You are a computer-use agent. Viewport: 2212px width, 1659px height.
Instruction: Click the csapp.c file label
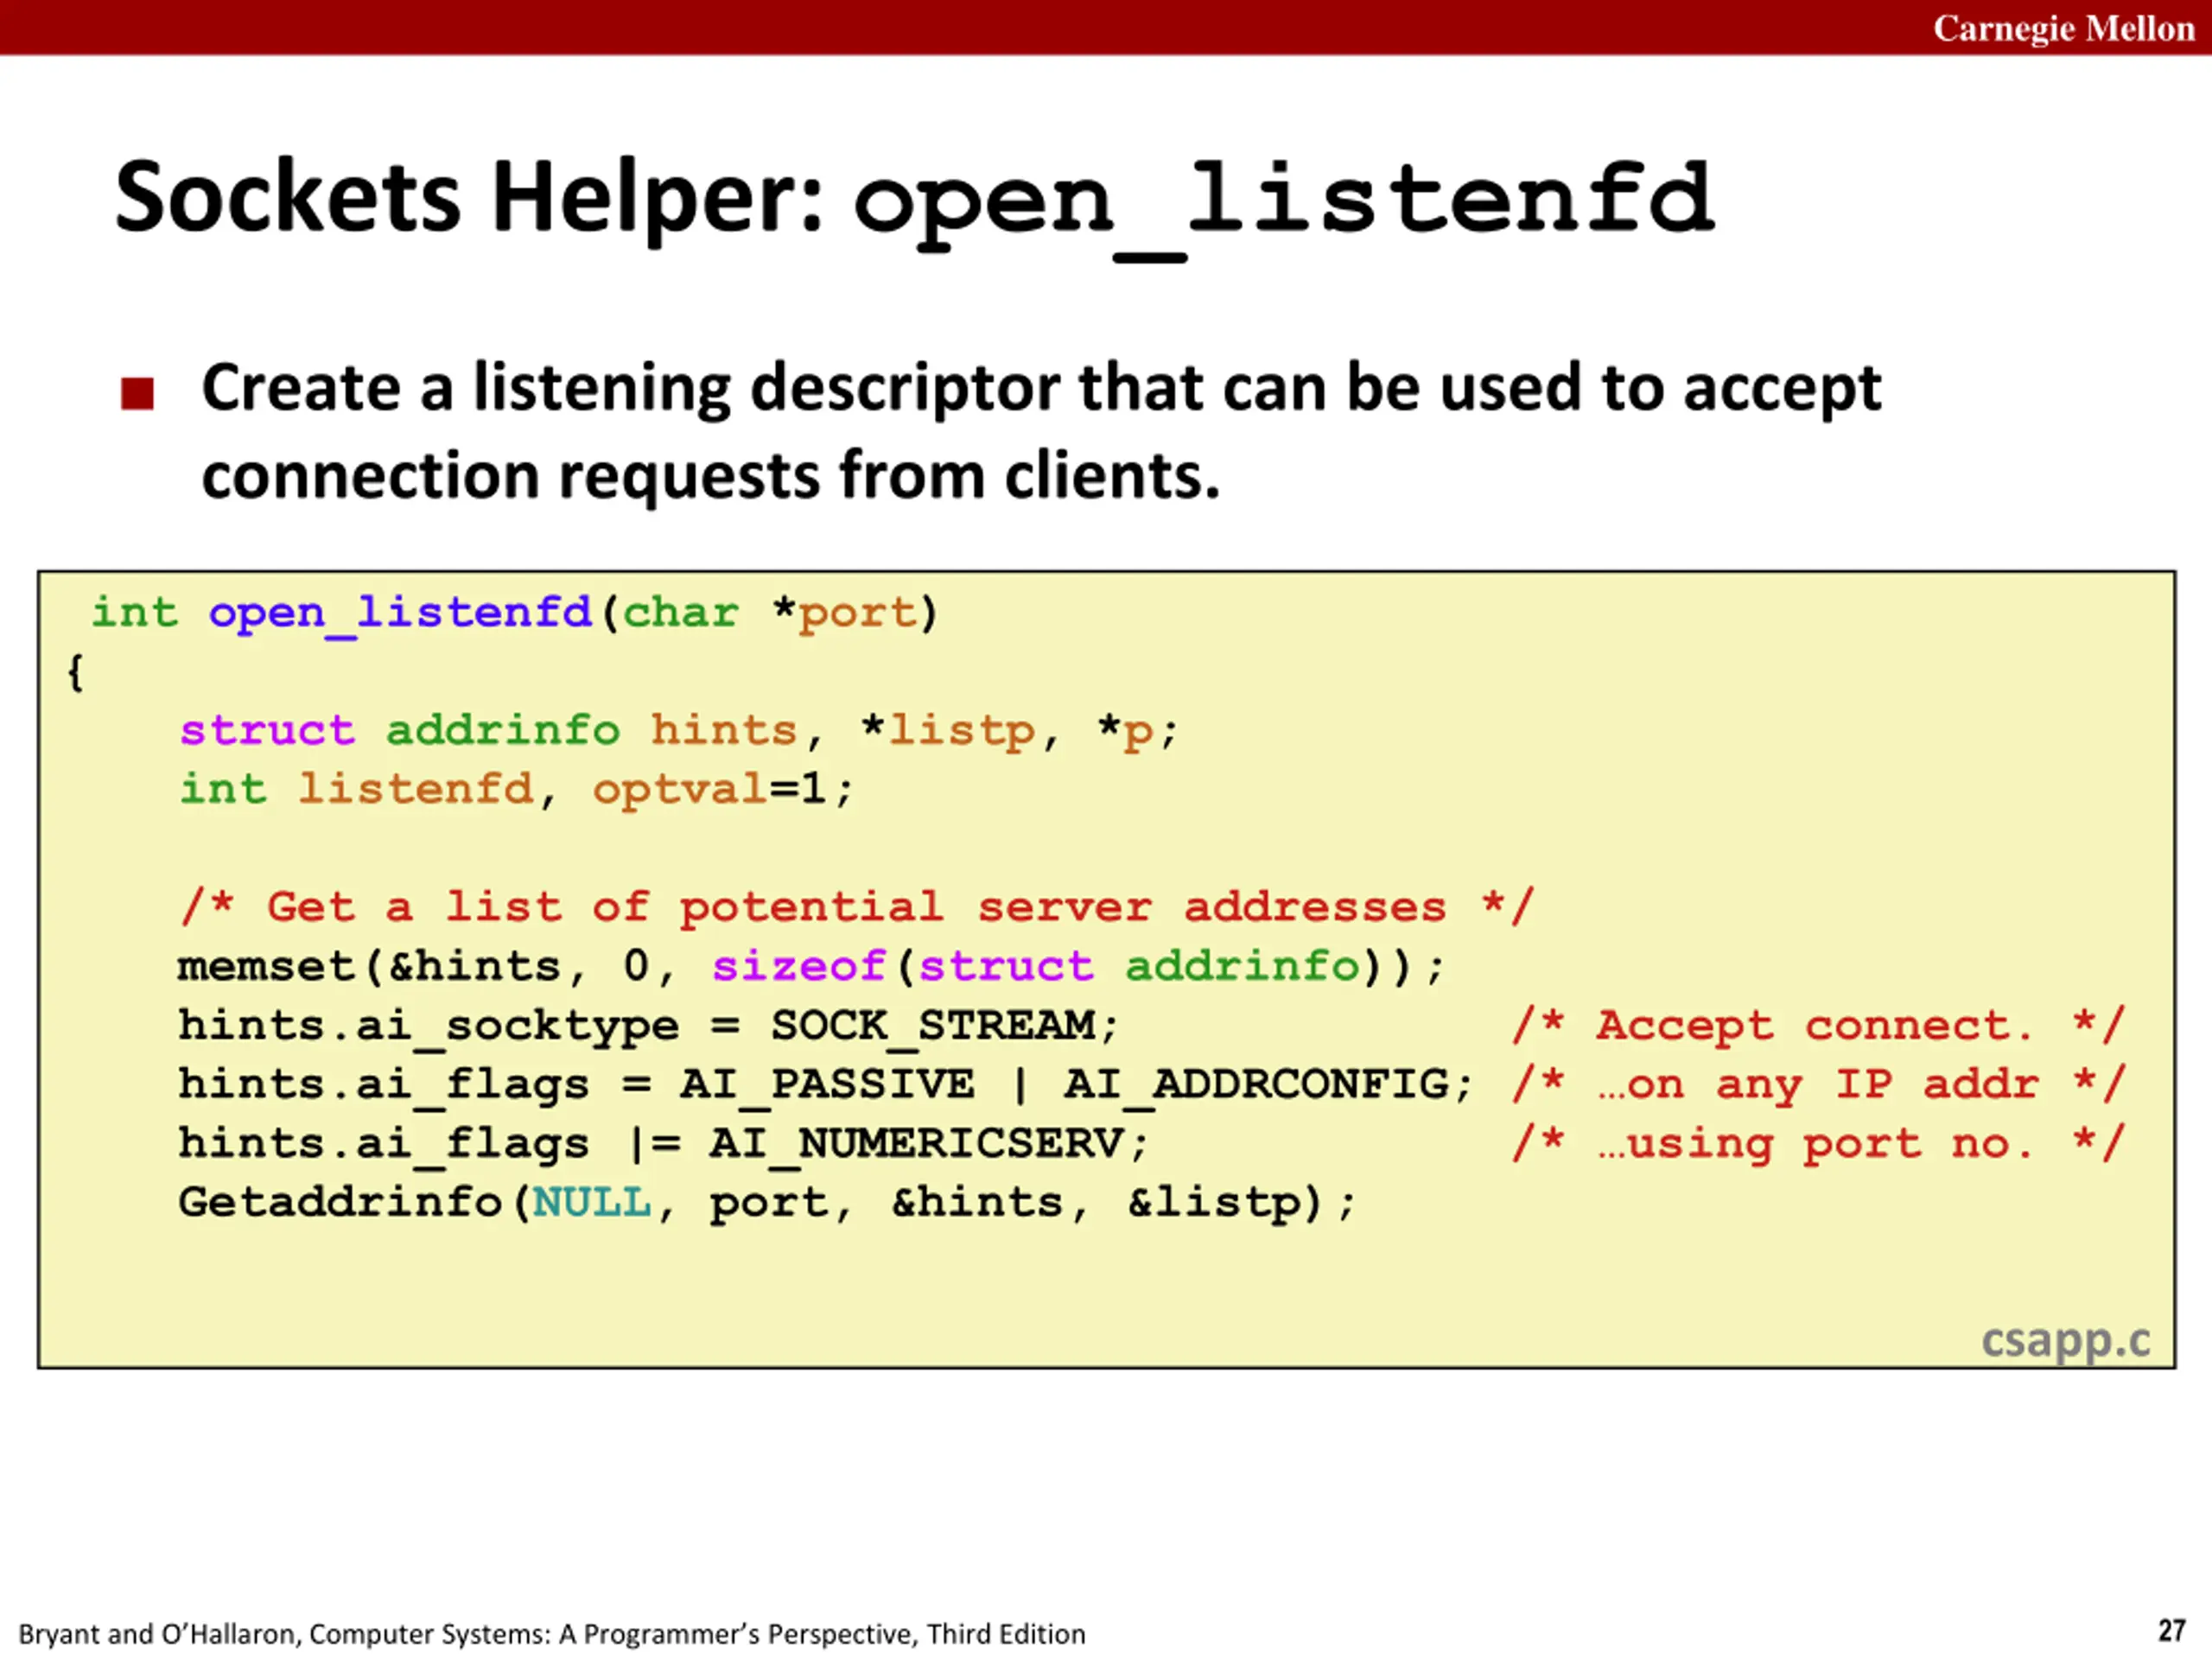click(x=2065, y=1340)
